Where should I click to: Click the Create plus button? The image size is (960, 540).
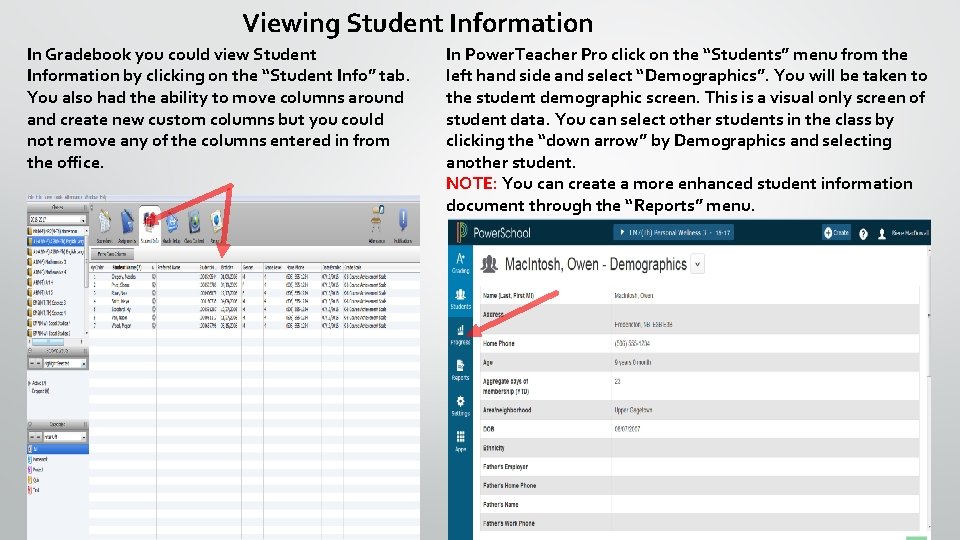(836, 233)
